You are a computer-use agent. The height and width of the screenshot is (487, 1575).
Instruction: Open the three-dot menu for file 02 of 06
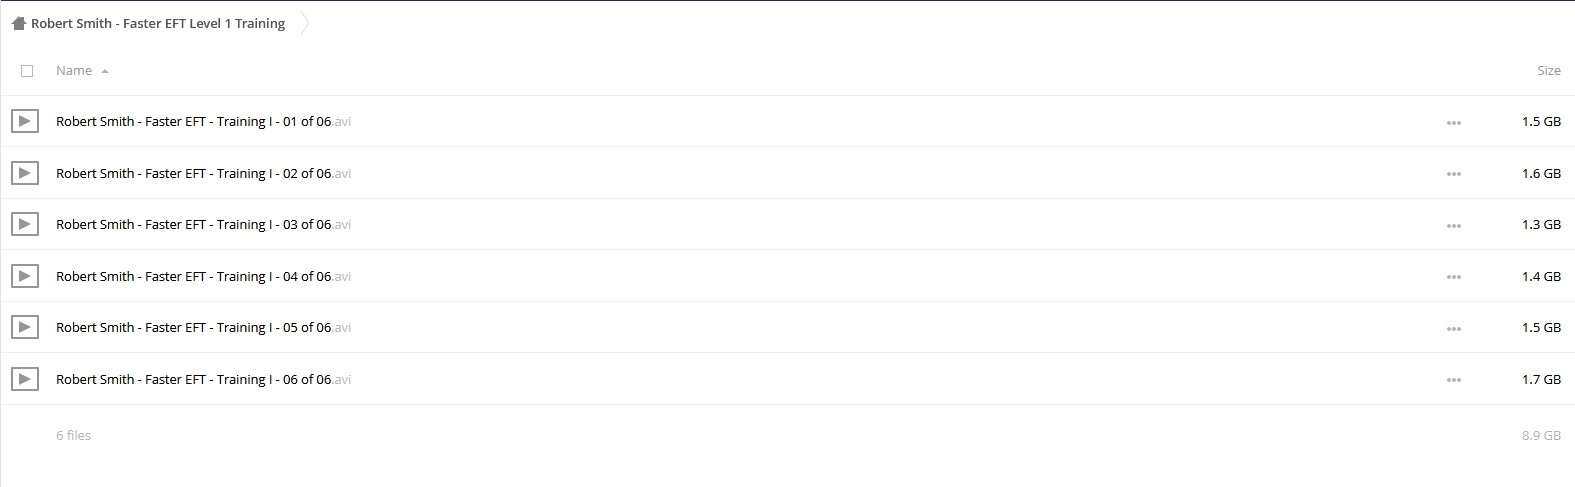click(x=1453, y=174)
